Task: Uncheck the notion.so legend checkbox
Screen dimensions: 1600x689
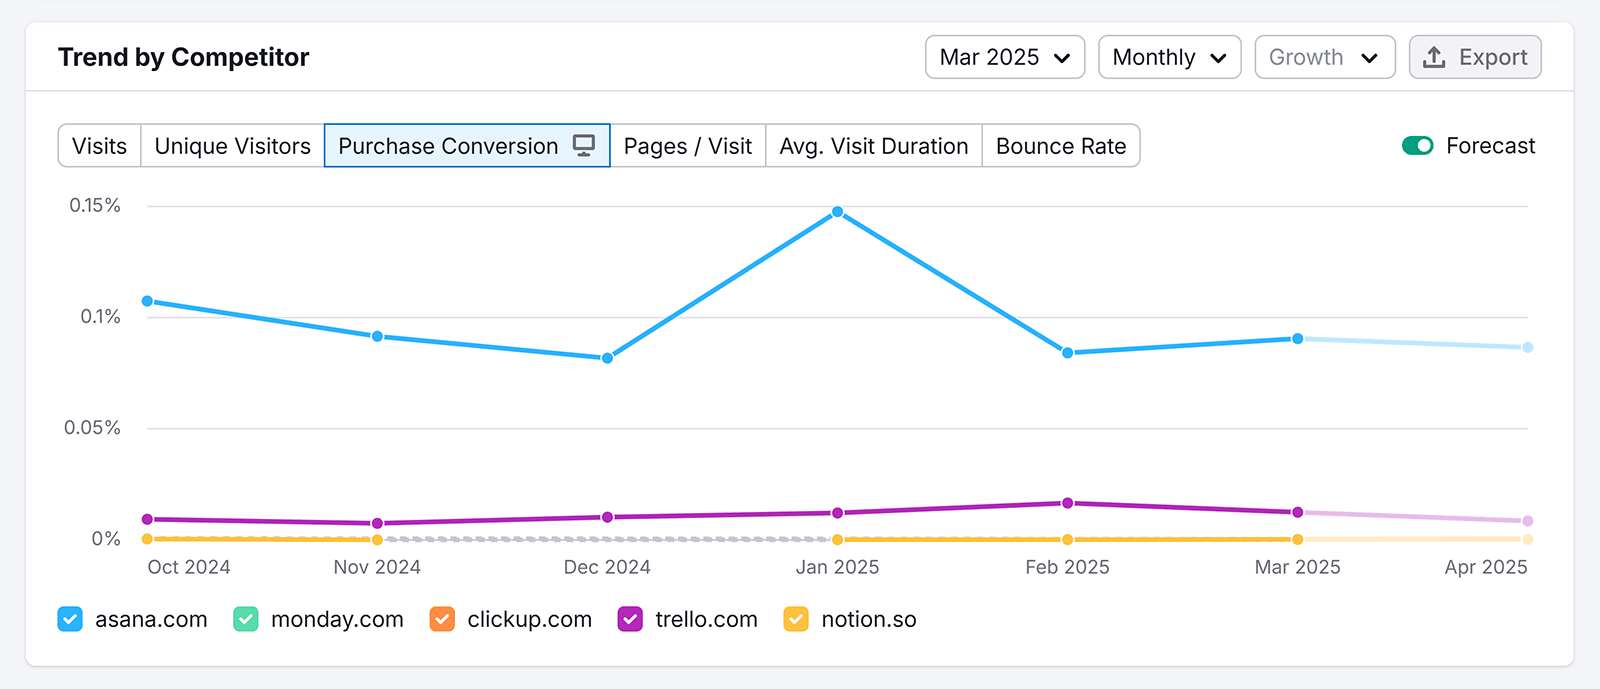Action: pyautogui.click(x=796, y=620)
